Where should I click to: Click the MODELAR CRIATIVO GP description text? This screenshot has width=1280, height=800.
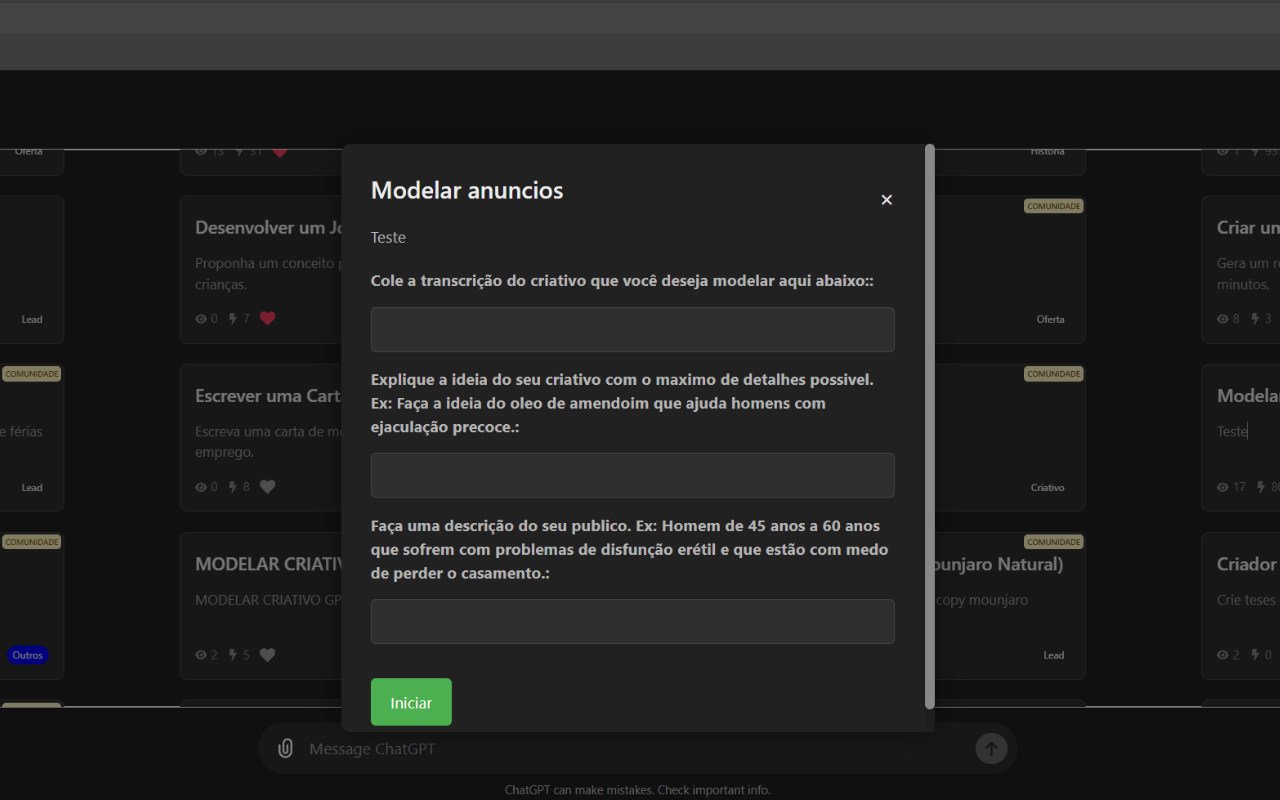[x=268, y=600]
